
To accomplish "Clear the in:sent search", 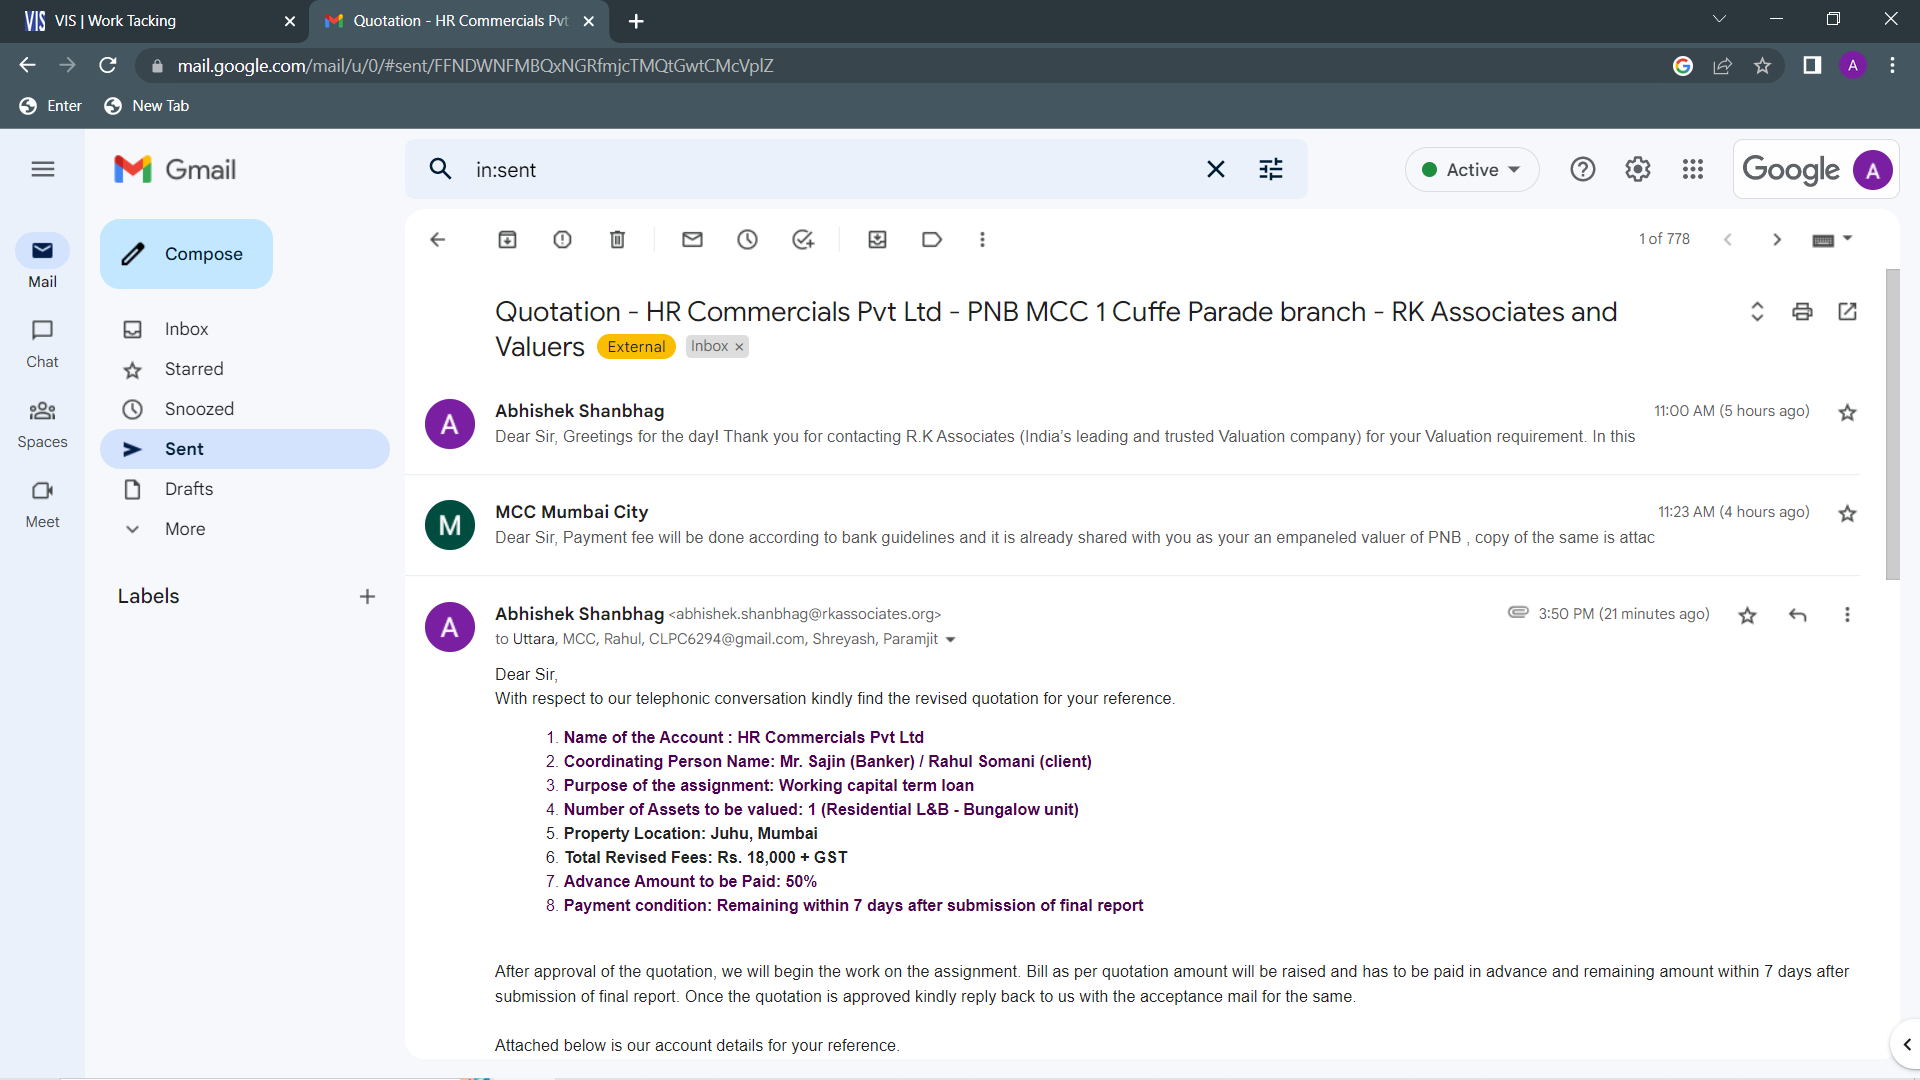I will pyautogui.click(x=1215, y=169).
